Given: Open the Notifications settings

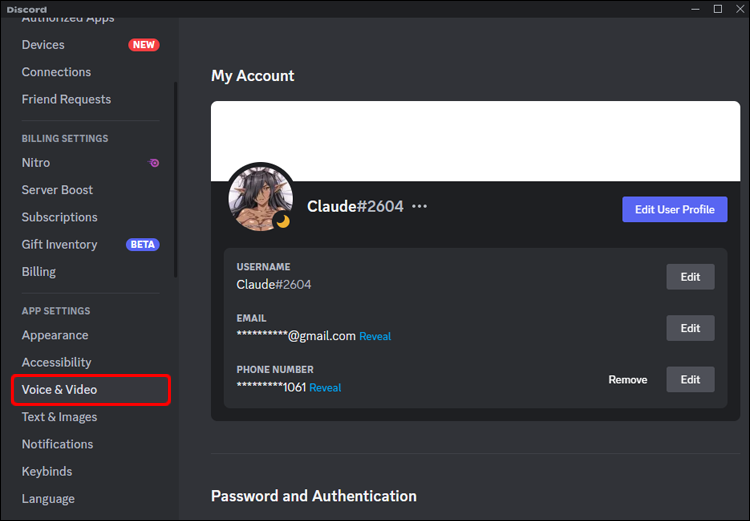Looking at the screenshot, I should pyautogui.click(x=57, y=444).
